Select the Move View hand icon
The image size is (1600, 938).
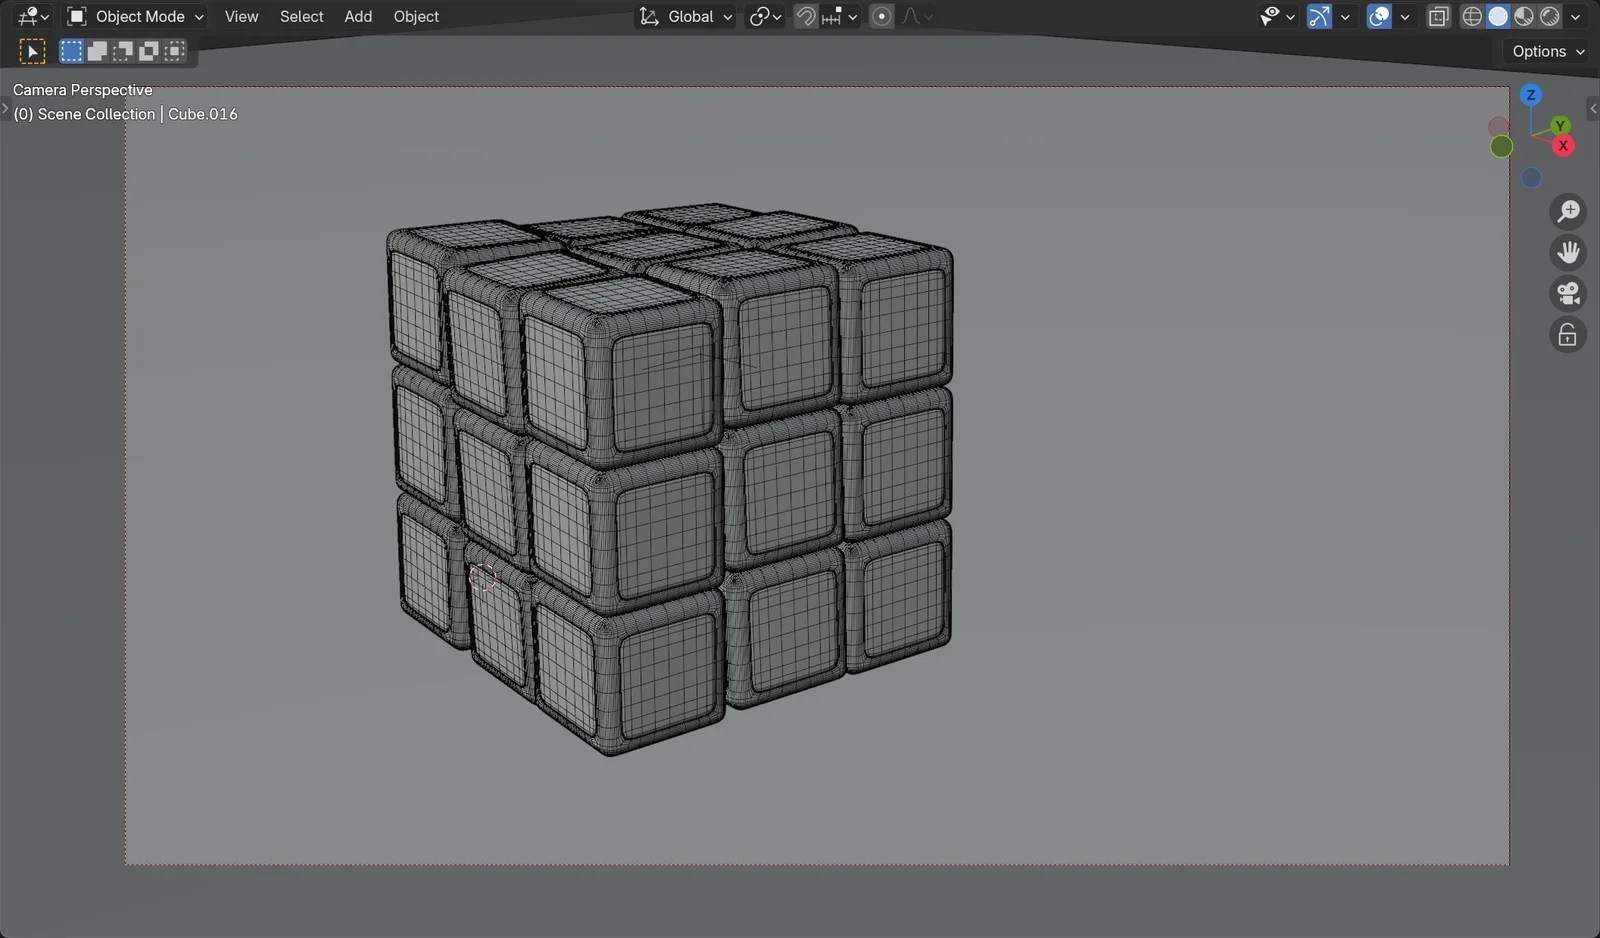tap(1568, 252)
